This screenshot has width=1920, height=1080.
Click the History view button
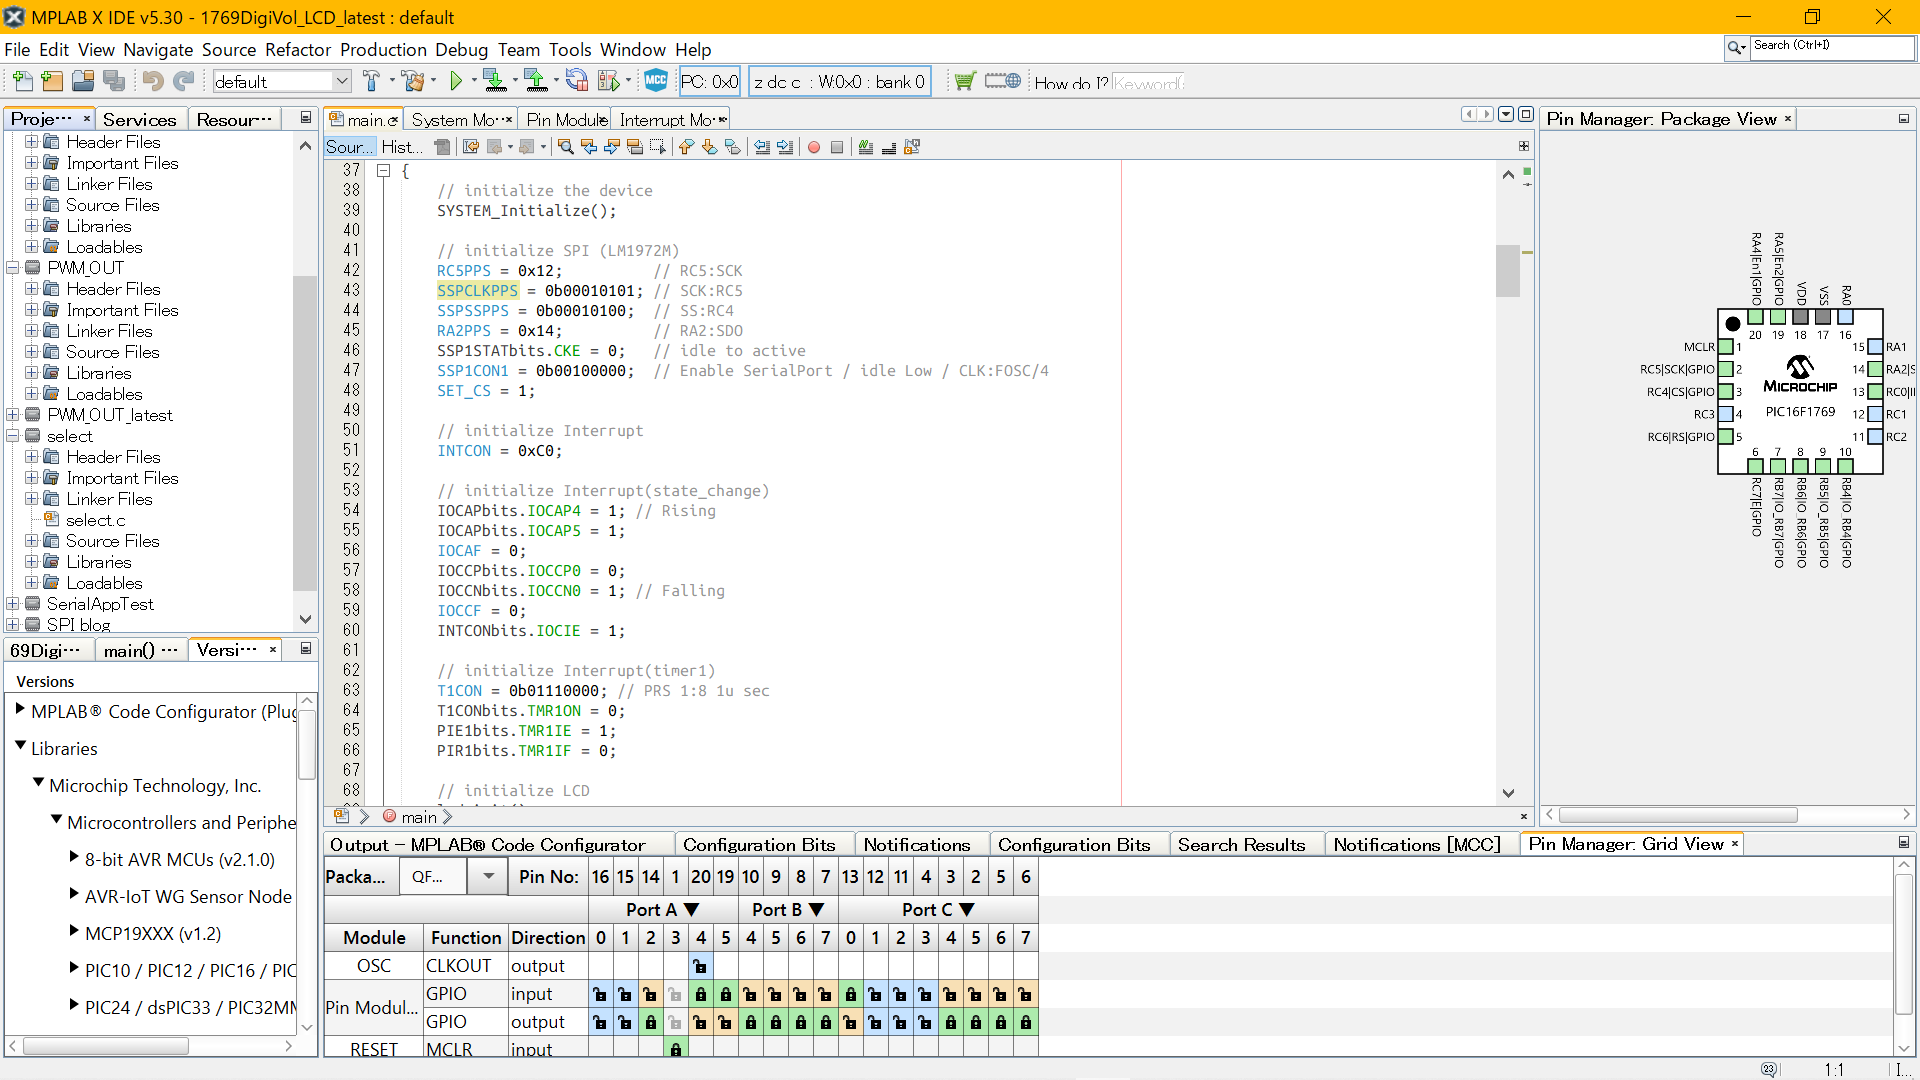pos(401,147)
